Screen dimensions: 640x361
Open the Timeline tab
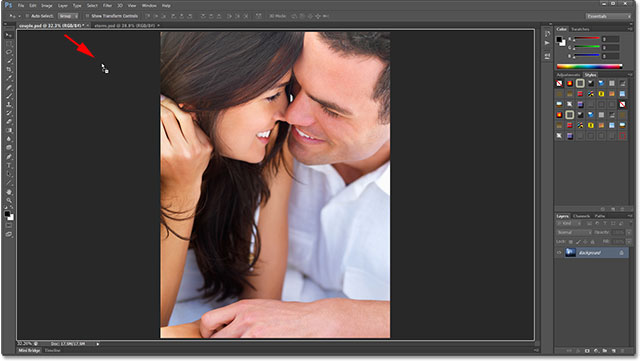[52, 350]
